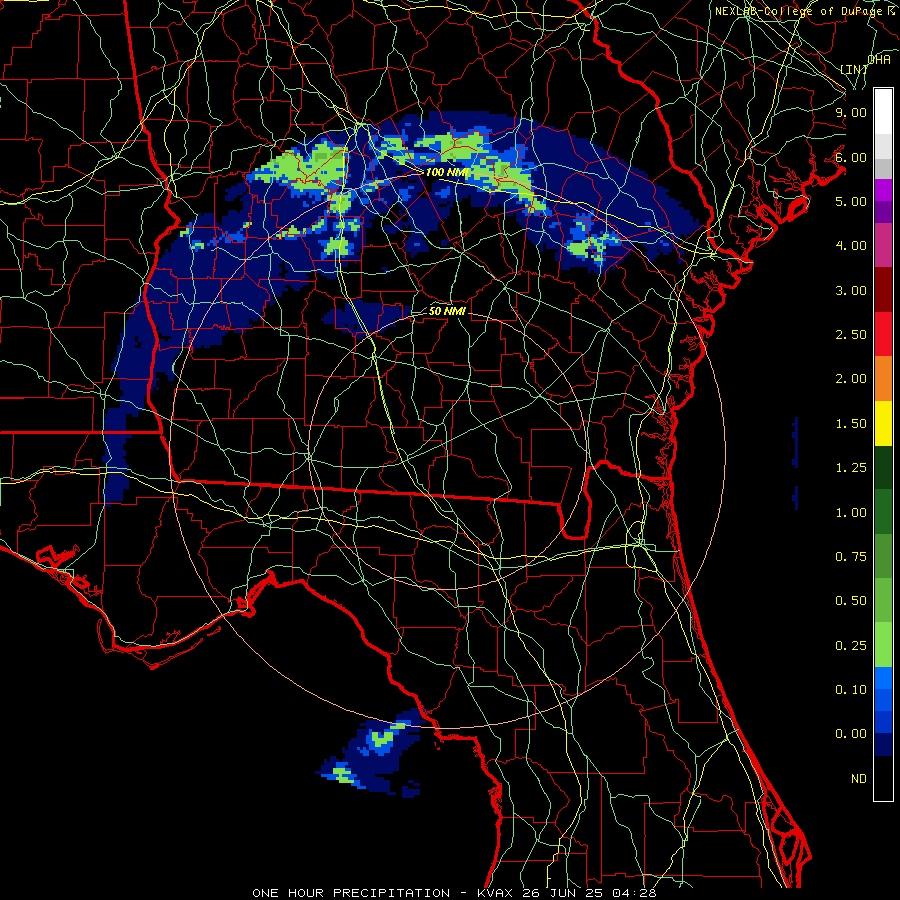Click the black ND legend swatch
Image resolution: width=900 pixels, height=900 pixels.
883,778
